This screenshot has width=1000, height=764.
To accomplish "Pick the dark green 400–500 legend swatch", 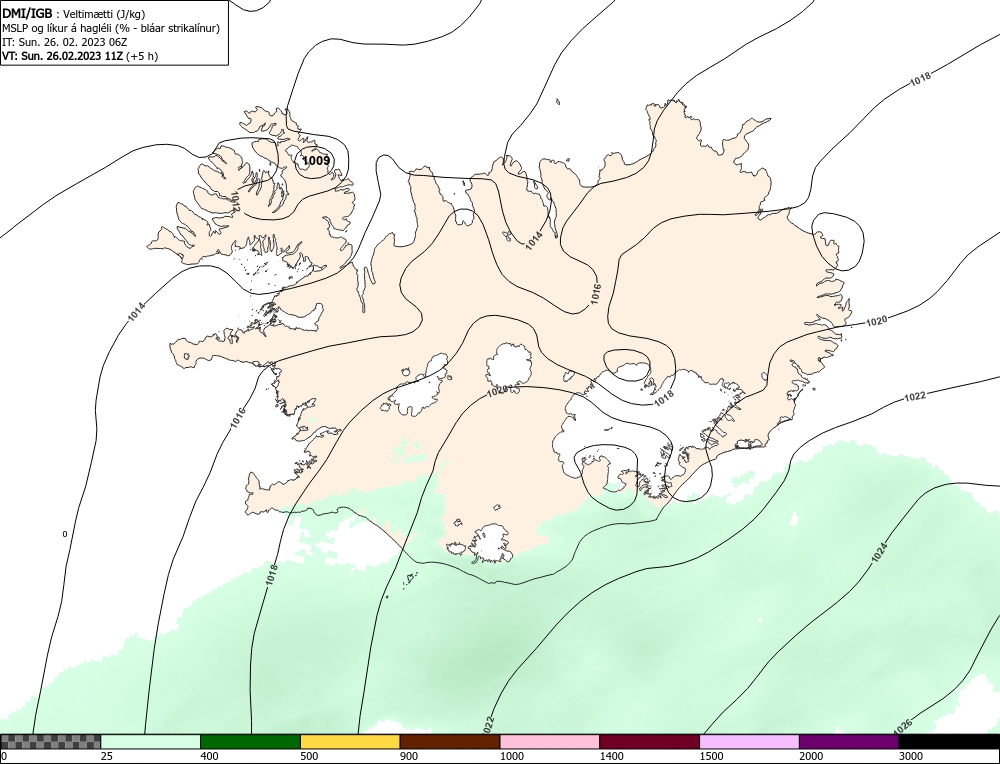I will 250,742.
